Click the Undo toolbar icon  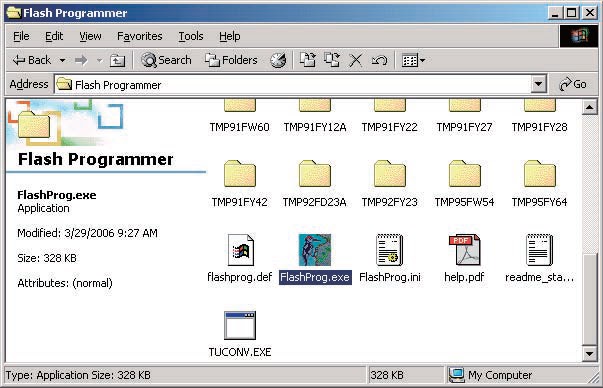click(x=379, y=60)
